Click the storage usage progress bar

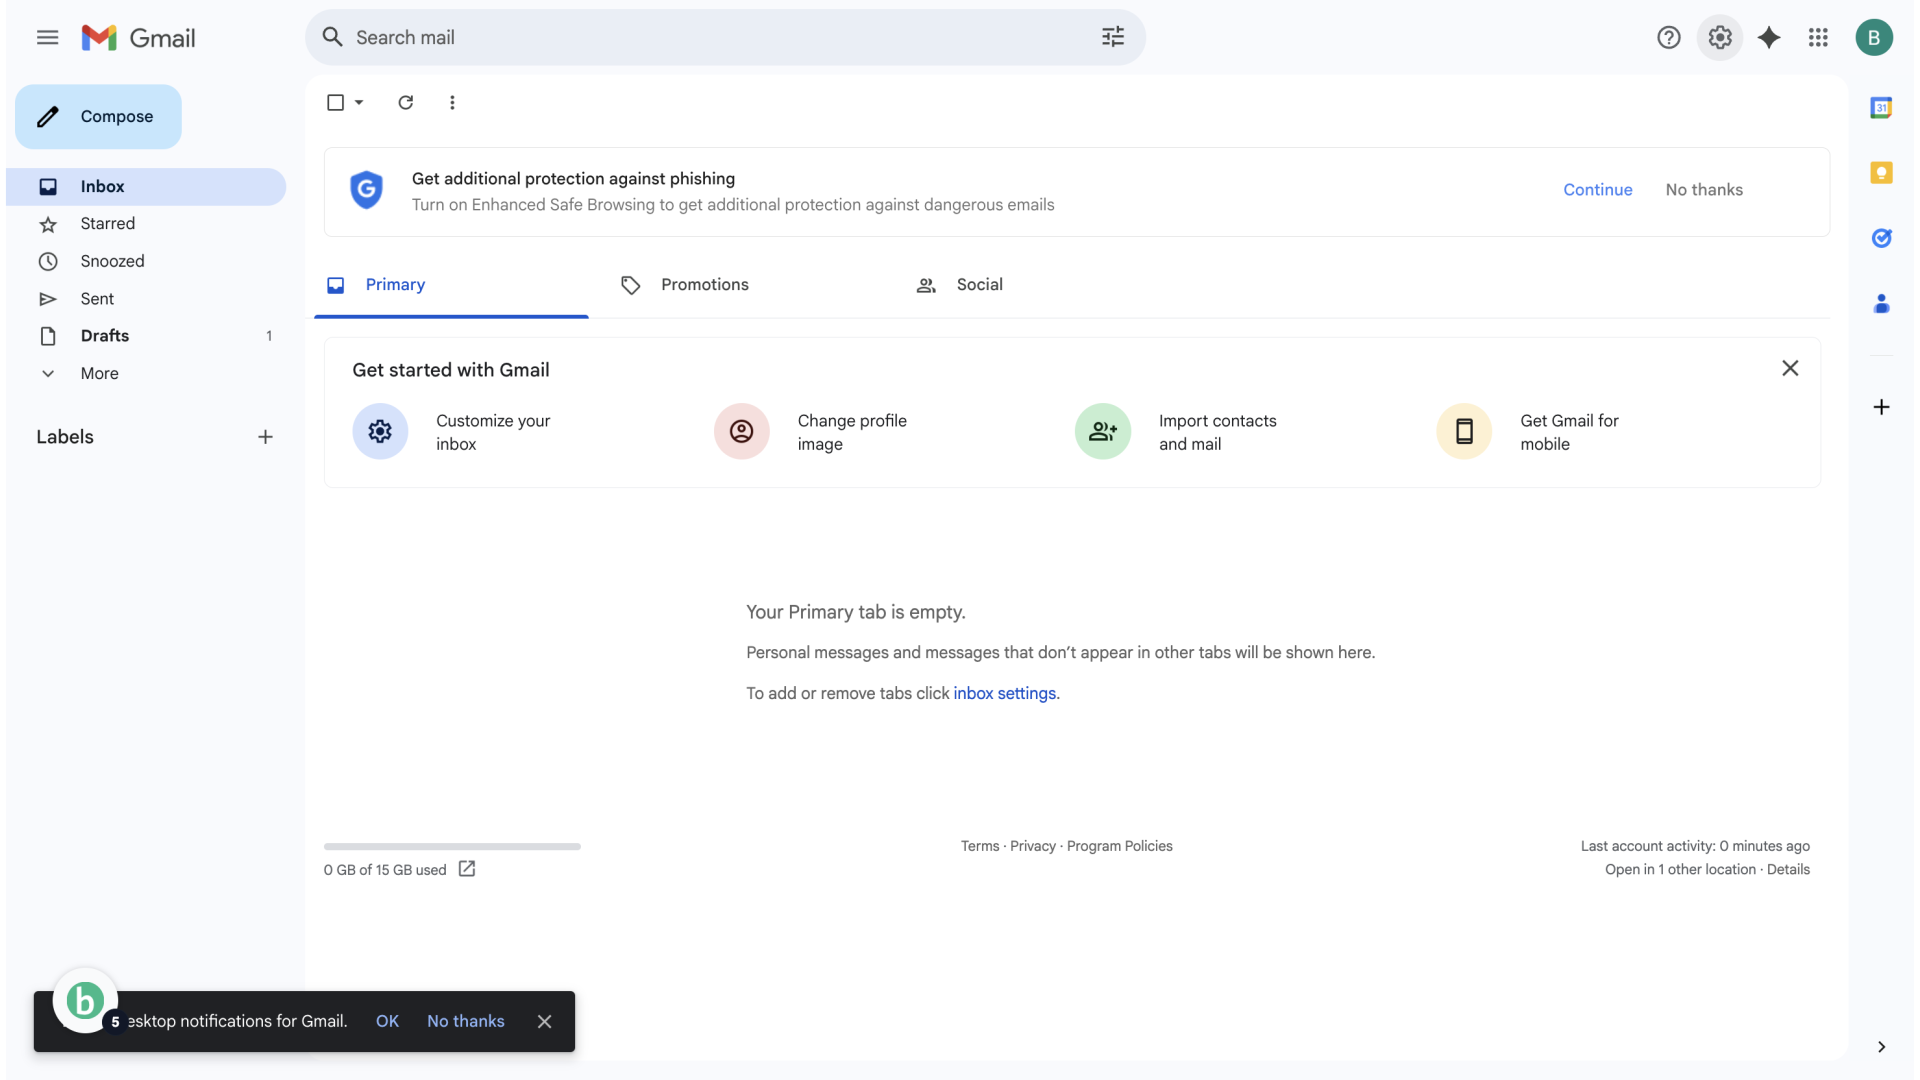tap(452, 846)
